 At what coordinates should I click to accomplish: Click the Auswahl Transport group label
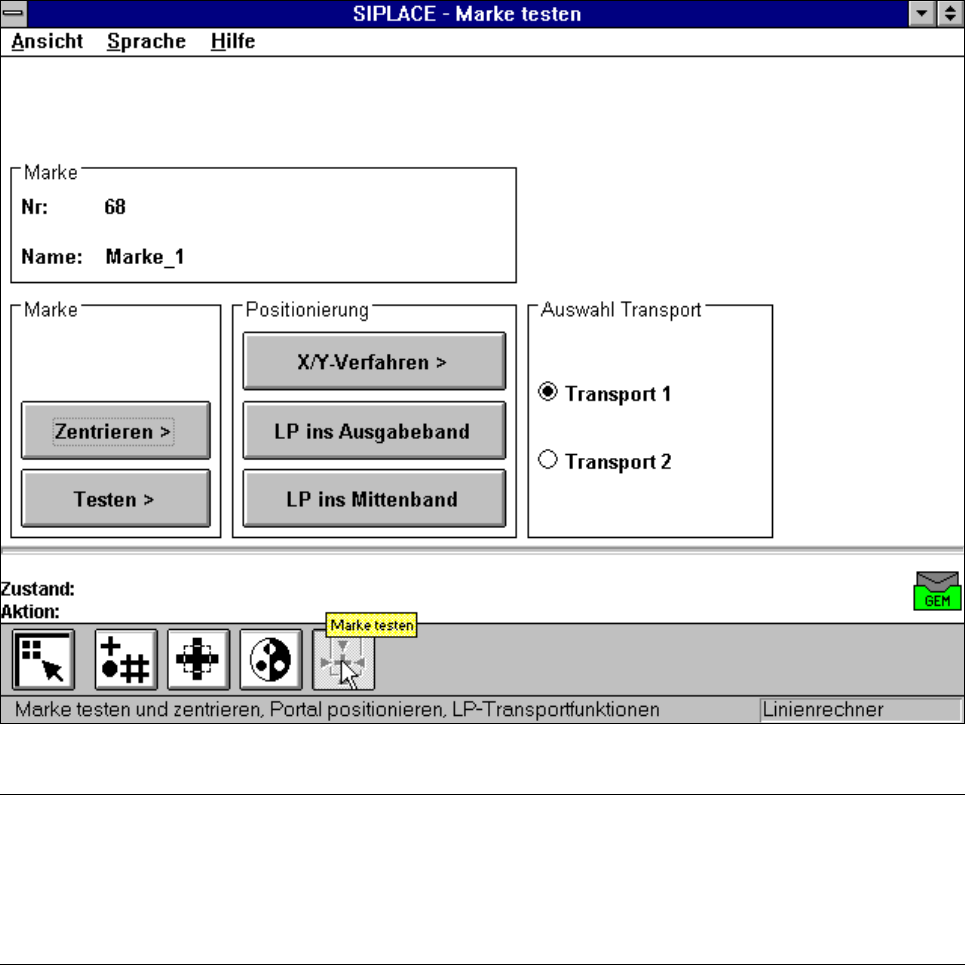[621, 310]
